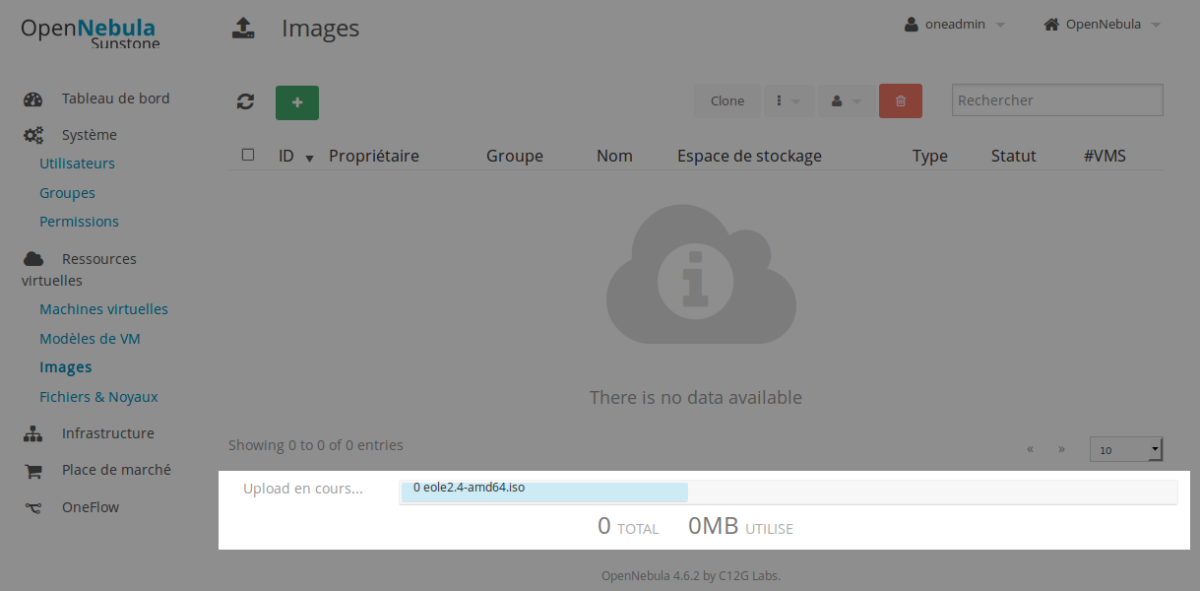1200x591 pixels.
Task: Click Showing 0 to 0 of 0 entries
Action: click(x=316, y=445)
